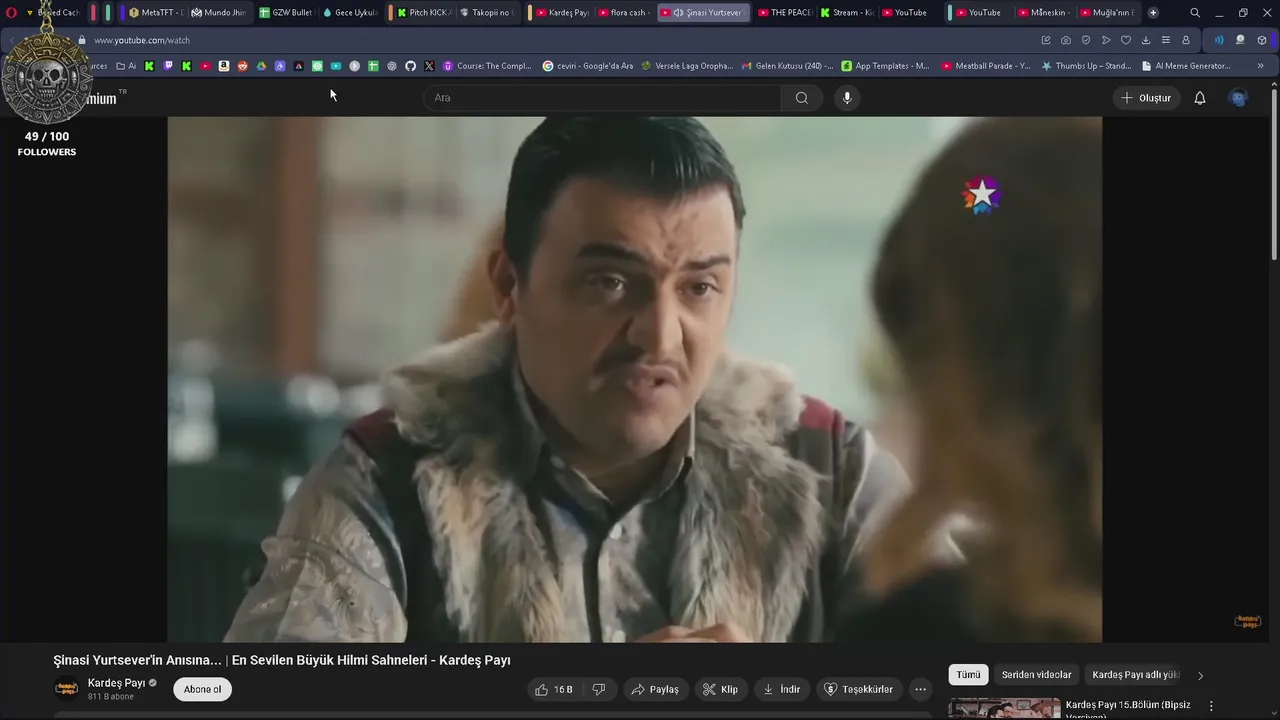Click the send/play arrow icon in address bar
This screenshot has width=1280, height=720.
tap(1106, 40)
